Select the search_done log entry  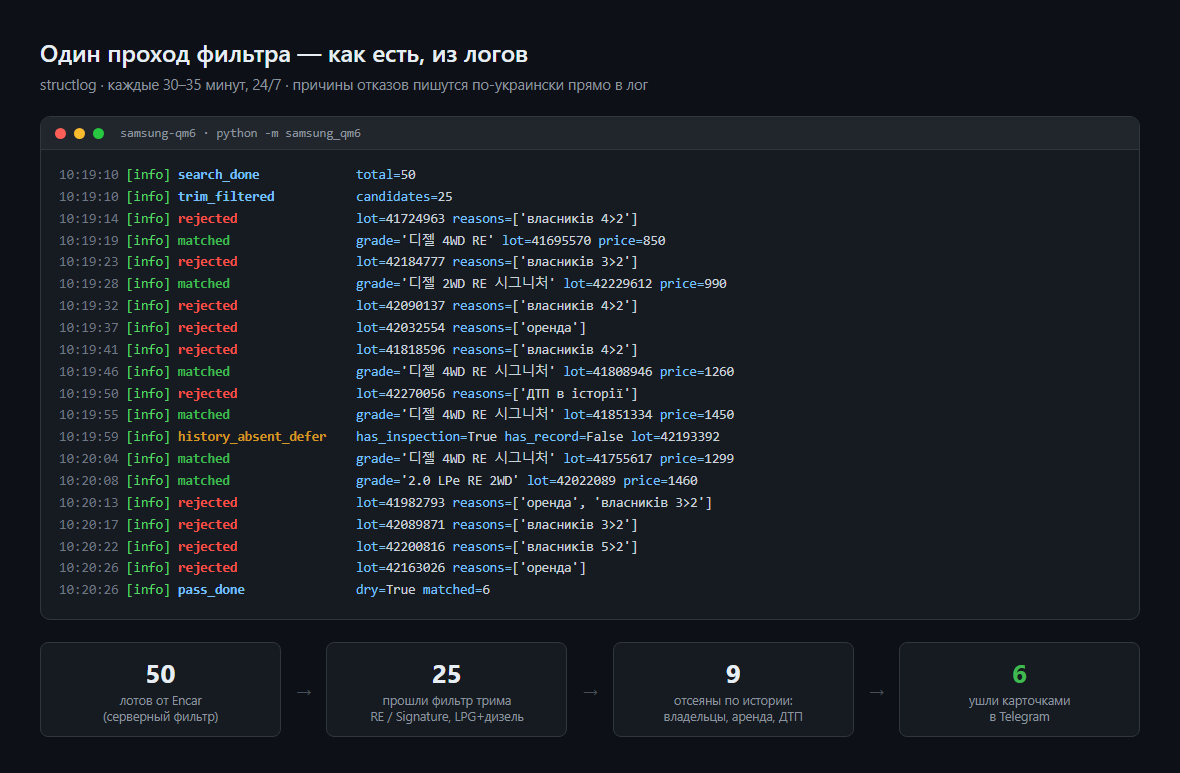[x=237, y=175]
